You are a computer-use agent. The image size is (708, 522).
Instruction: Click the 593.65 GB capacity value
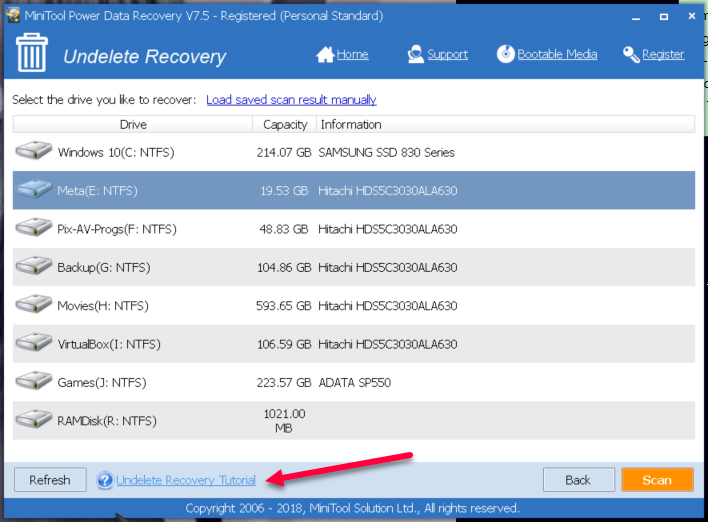[x=284, y=306]
